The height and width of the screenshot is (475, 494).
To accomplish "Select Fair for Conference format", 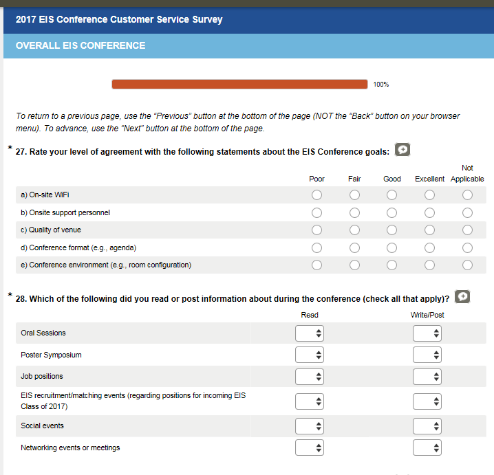I will (x=354, y=248).
